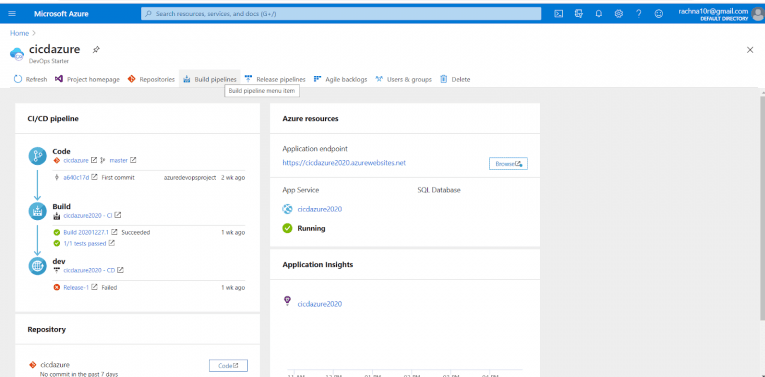Open Project homepage
This screenshot has height=377, width=765.
coord(87,79)
